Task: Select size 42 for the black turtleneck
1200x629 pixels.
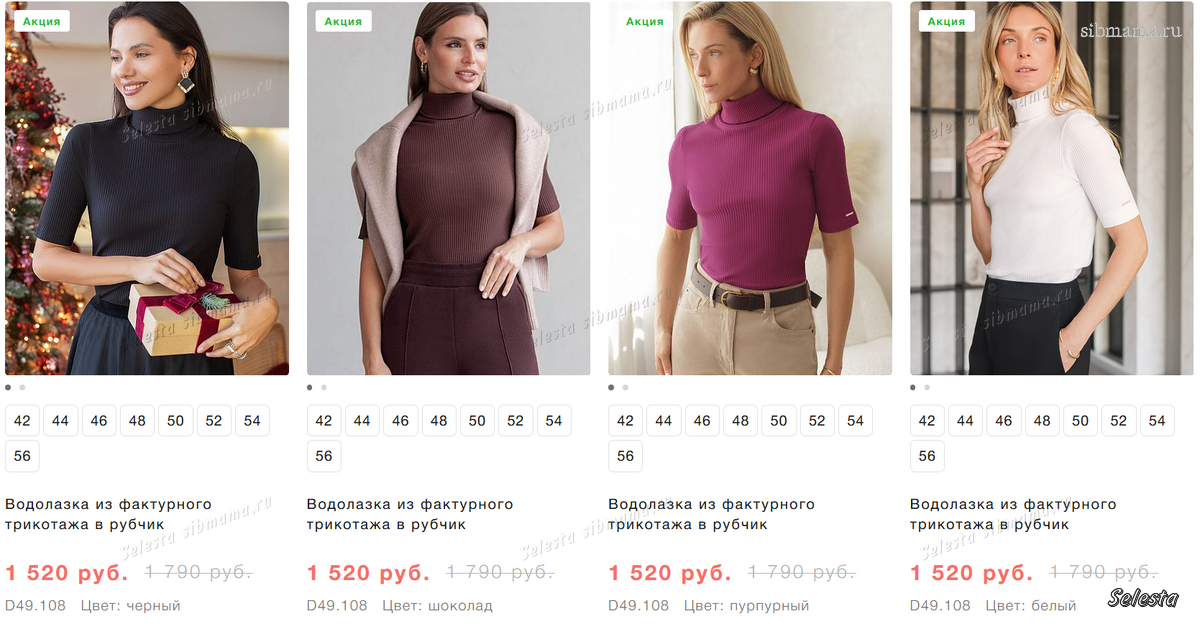Action: point(22,421)
